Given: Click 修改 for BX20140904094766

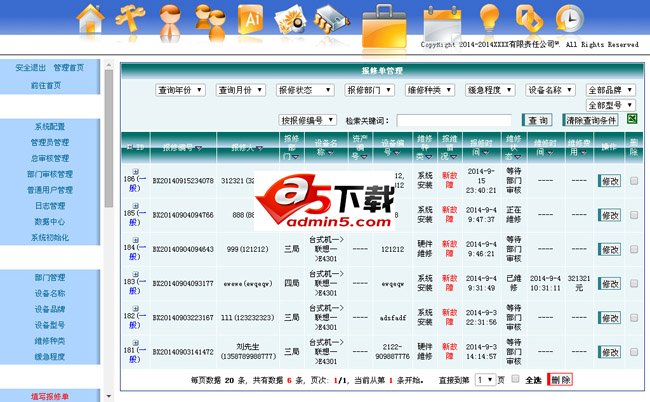Looking at the screenshot, I should click(x=609, y=216).
